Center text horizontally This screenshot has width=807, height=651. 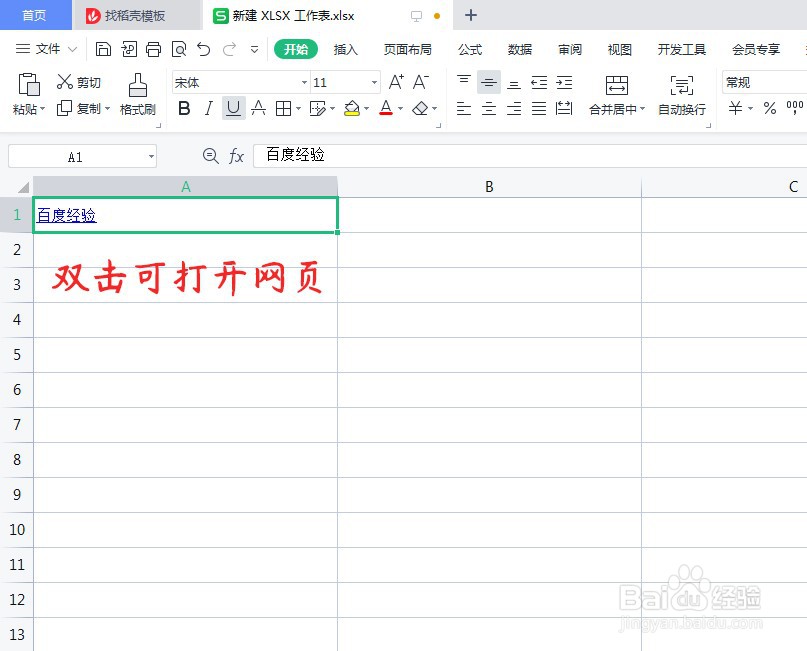[488, 108]
